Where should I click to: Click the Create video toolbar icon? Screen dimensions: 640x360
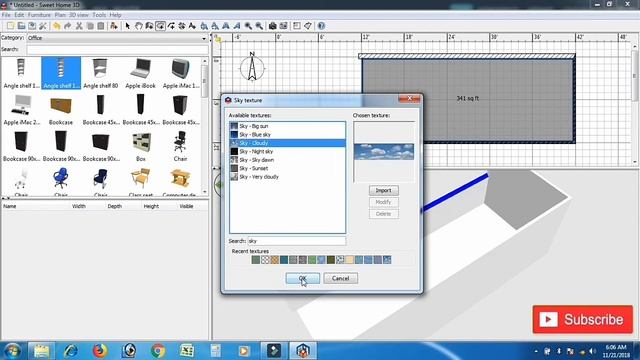coord(283,26)
